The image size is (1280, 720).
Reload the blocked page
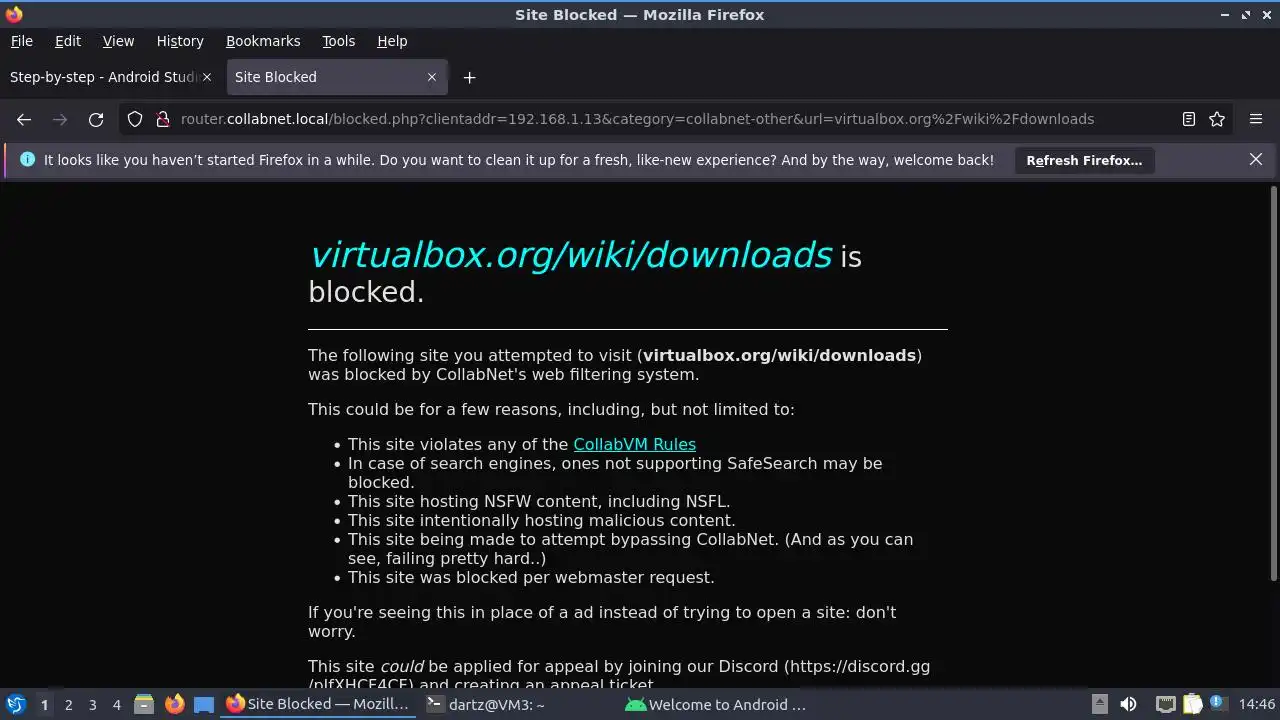click(96, 119)
